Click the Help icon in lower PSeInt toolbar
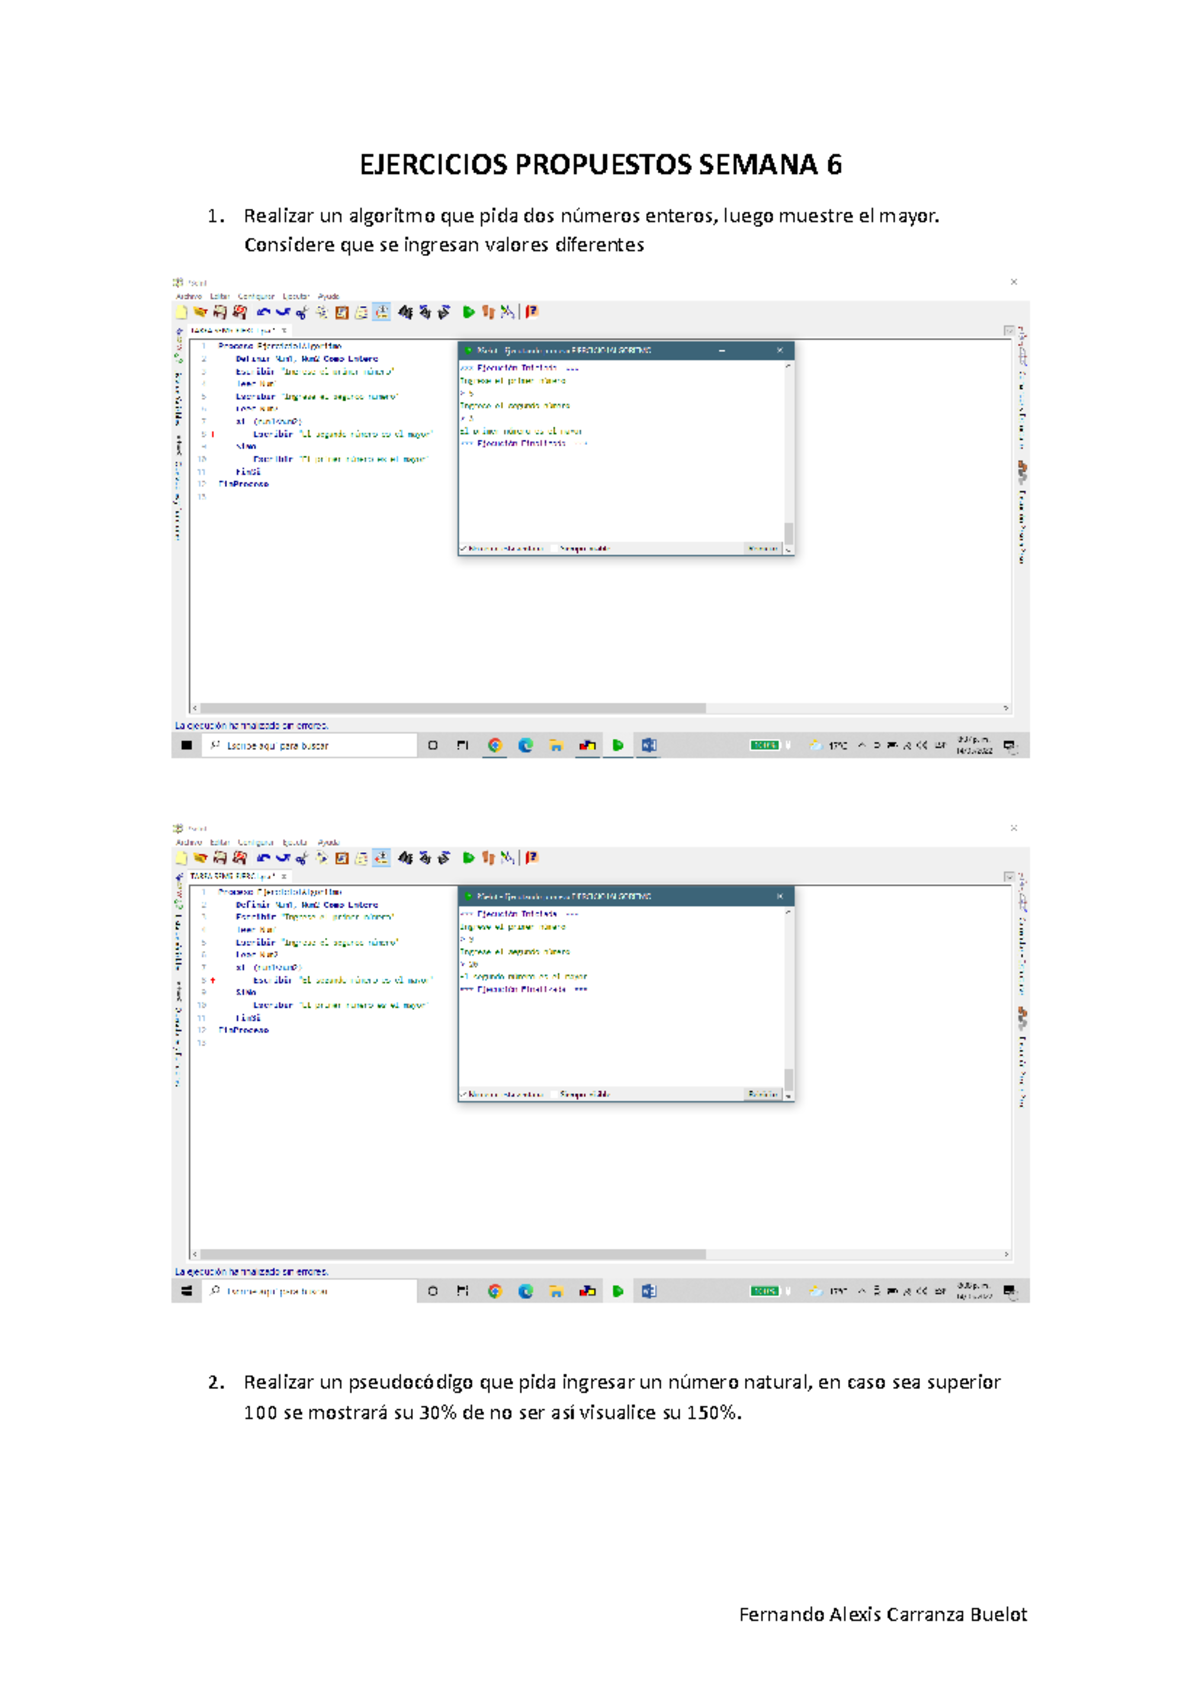The width and height of the screenshot is (1200, 1698). click(532, 858)
